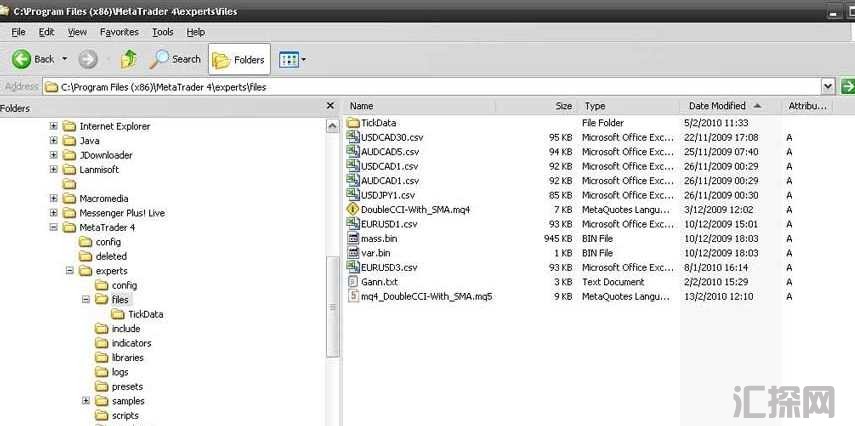This screenshot has height=426, width=855.
Task: Open the address bar dropdown arrow
Action: [827, 86]
